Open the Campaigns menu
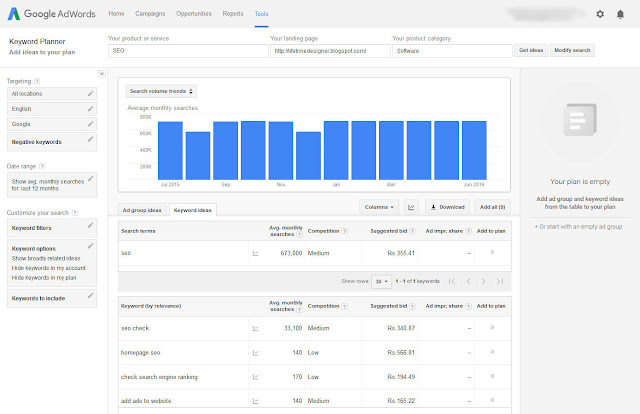This screenshot has width=640, height=414. pos(150,13)
